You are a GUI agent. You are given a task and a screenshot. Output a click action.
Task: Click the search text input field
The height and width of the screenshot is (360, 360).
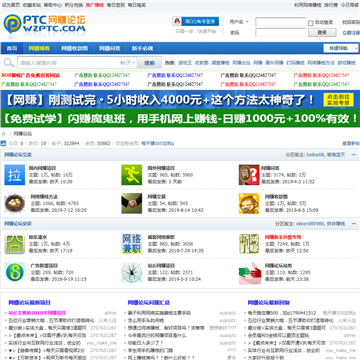[x=68, y=63]
